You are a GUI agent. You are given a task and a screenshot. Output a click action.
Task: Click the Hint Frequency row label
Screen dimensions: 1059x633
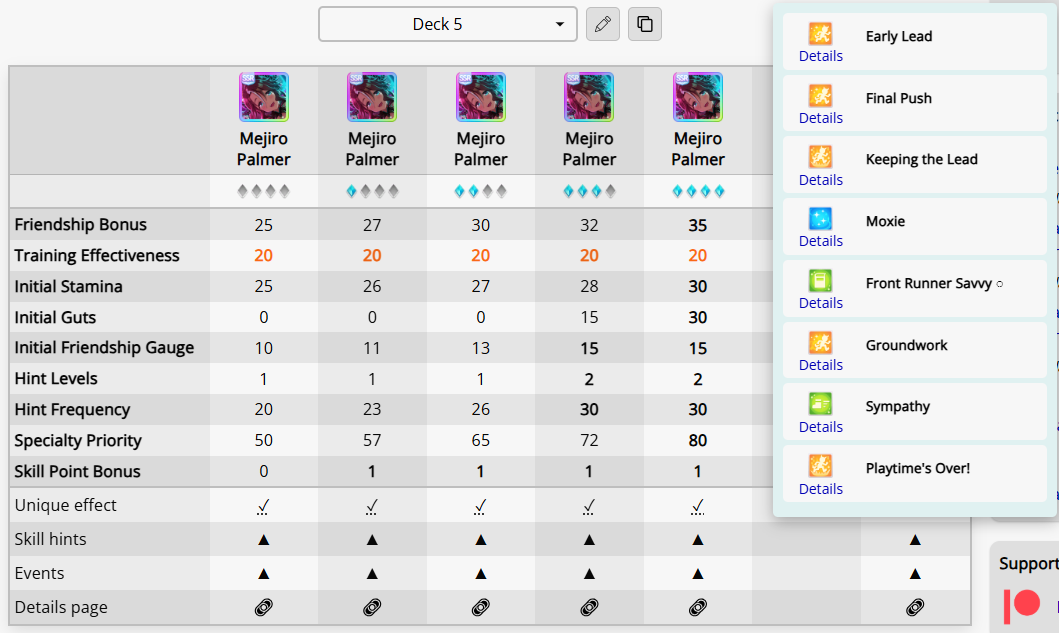72,409
